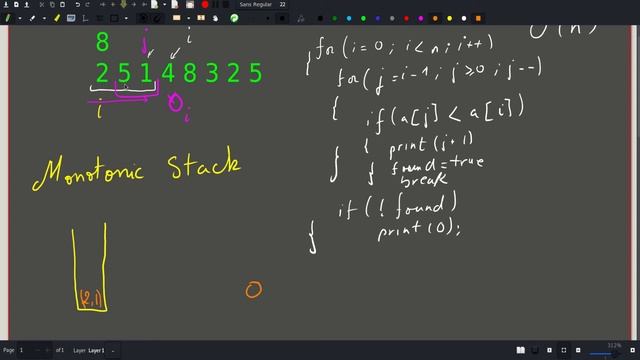Click the New document icon
Viewport: 640px width, 360px height.
coord(16,4)
